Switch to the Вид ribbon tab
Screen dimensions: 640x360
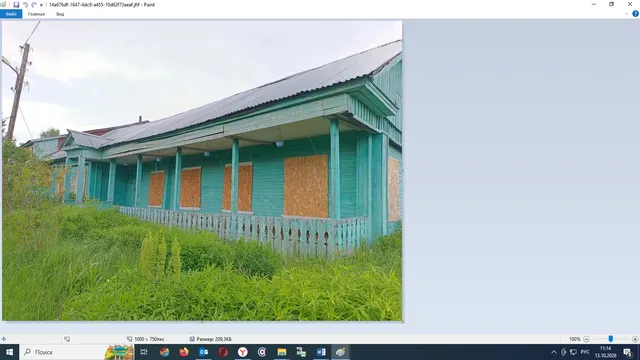[x=60, y=14]
